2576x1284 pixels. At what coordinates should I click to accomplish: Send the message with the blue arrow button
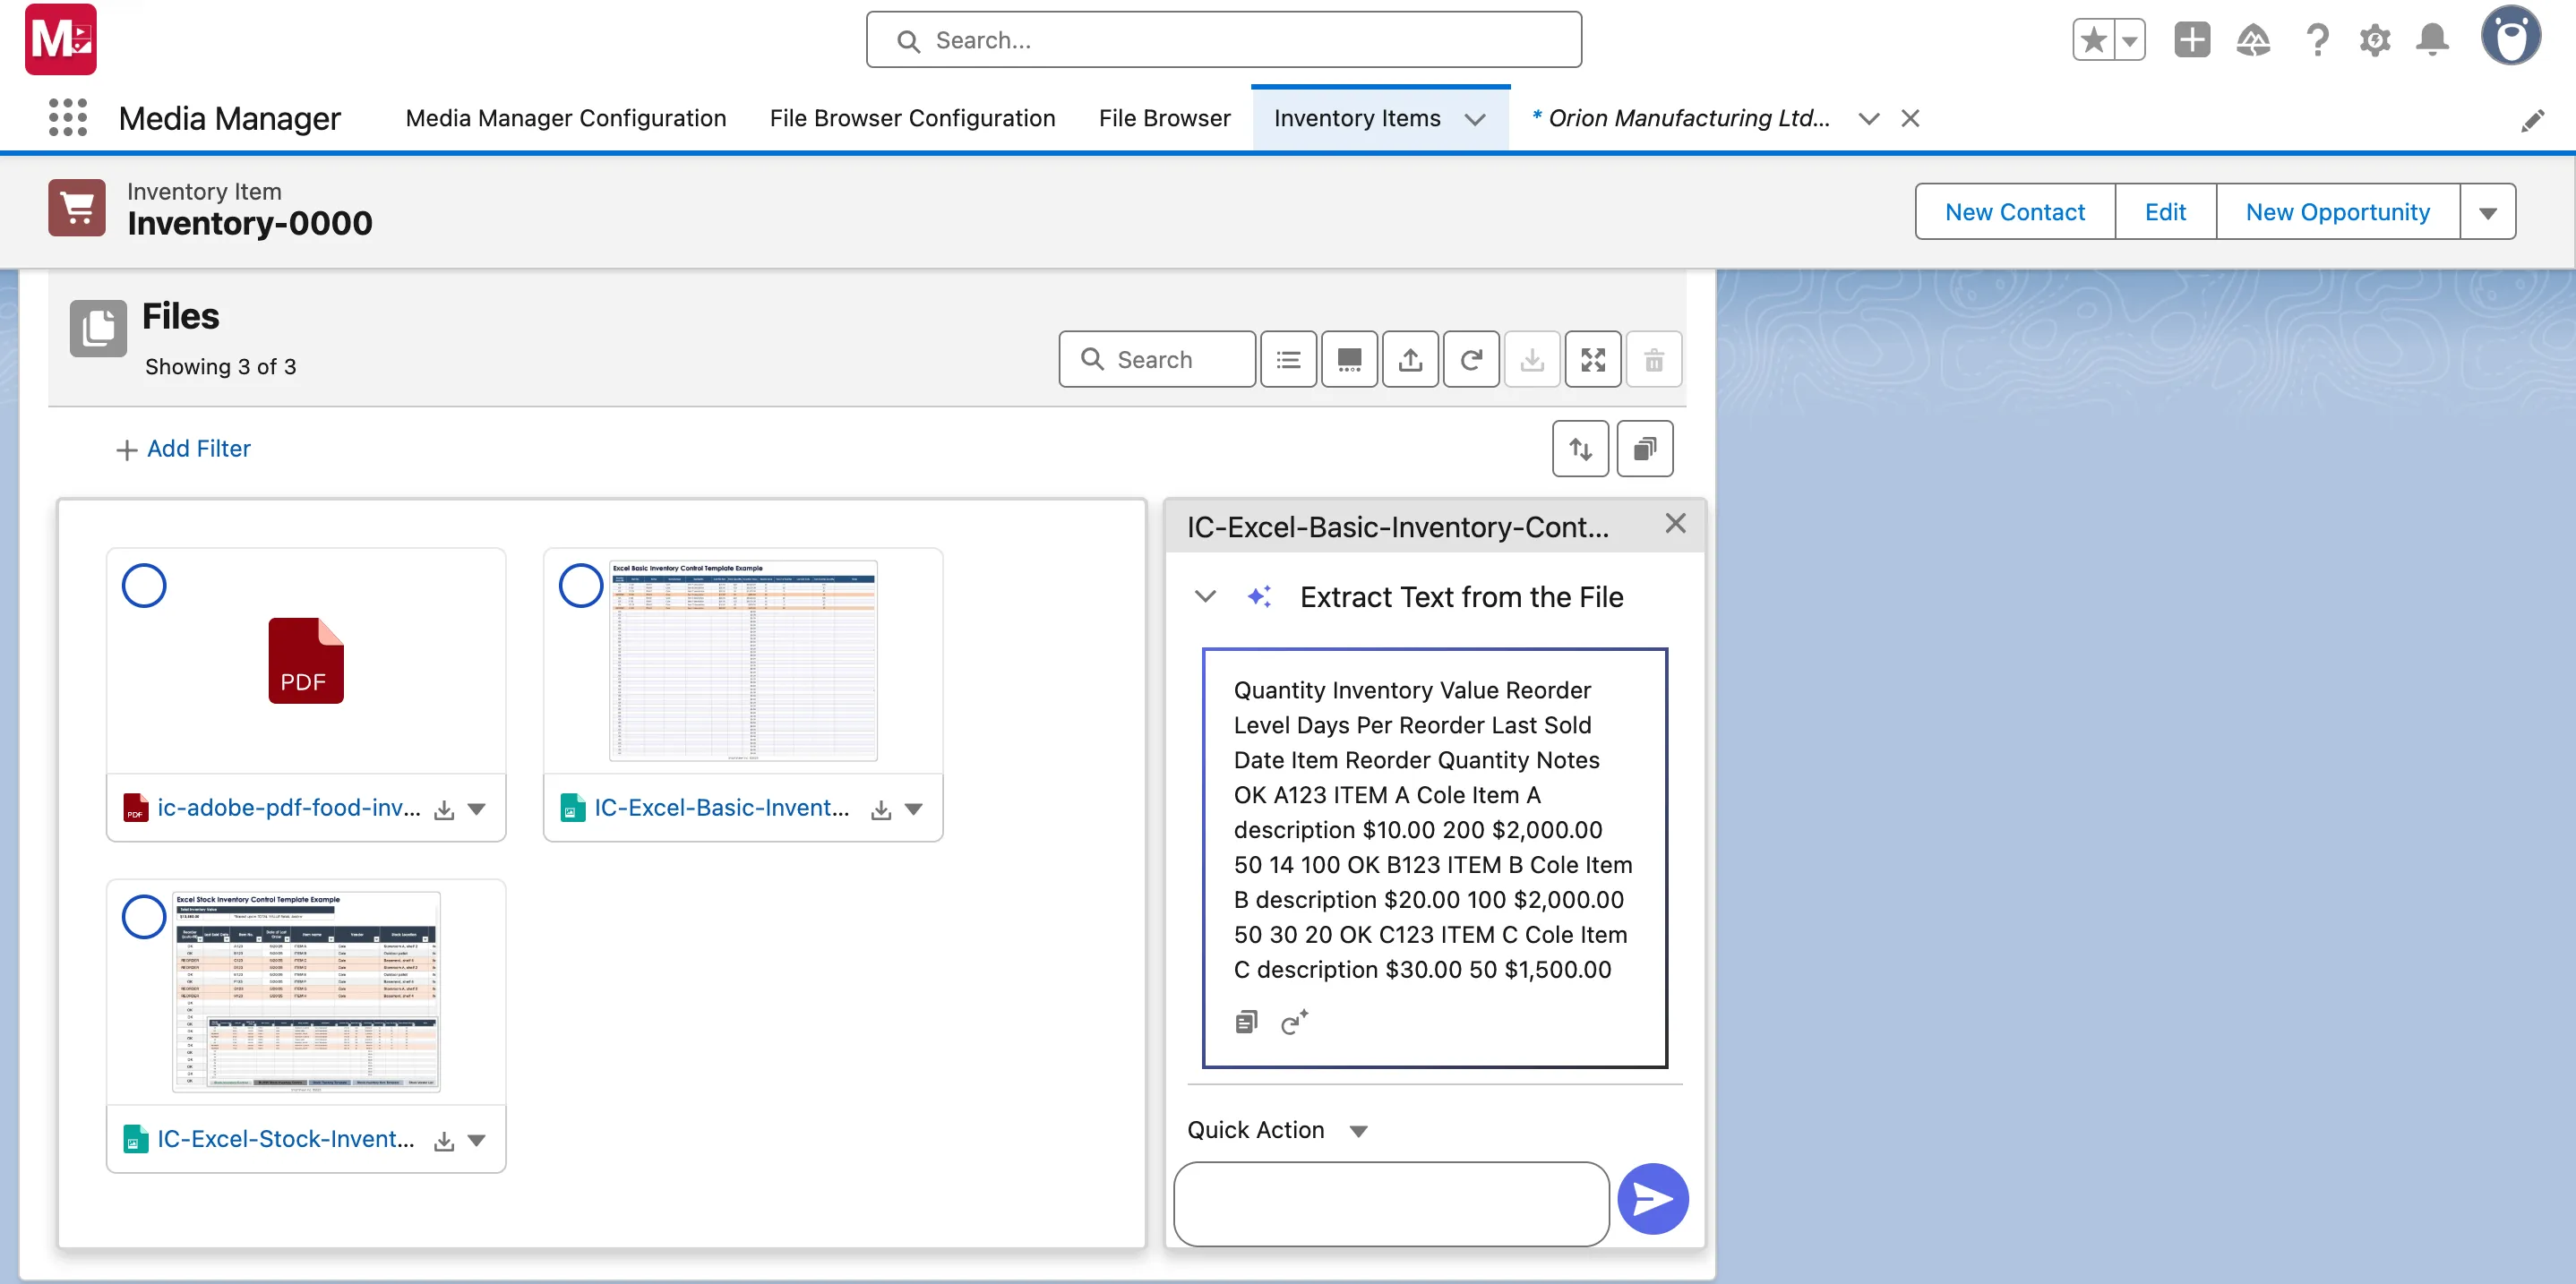[1652, 1198]
